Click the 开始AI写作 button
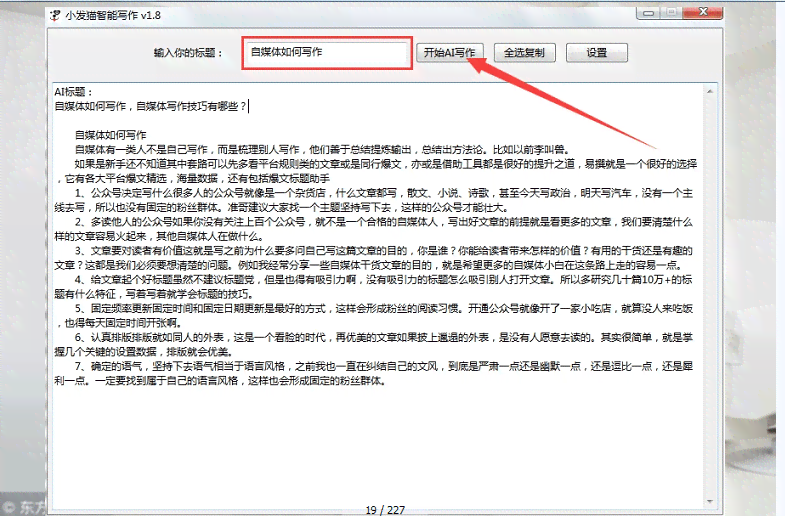This screenshot has height=516, width=785. [450, 53]
